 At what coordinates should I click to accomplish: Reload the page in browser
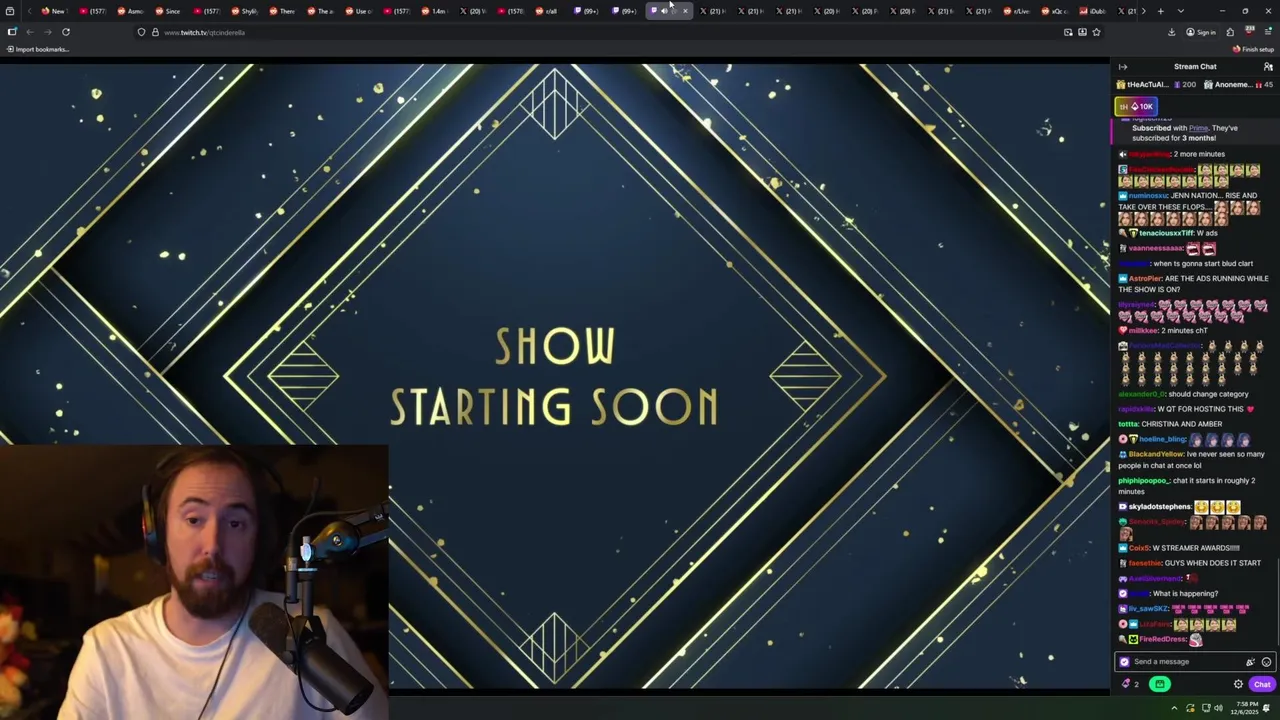(x=66, y=32)
